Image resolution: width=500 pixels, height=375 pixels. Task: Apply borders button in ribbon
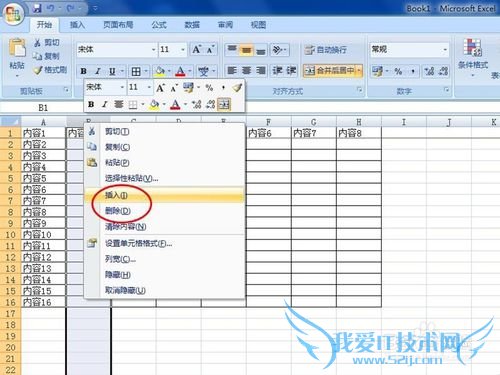pyautogui.click(x=136, y=71)
